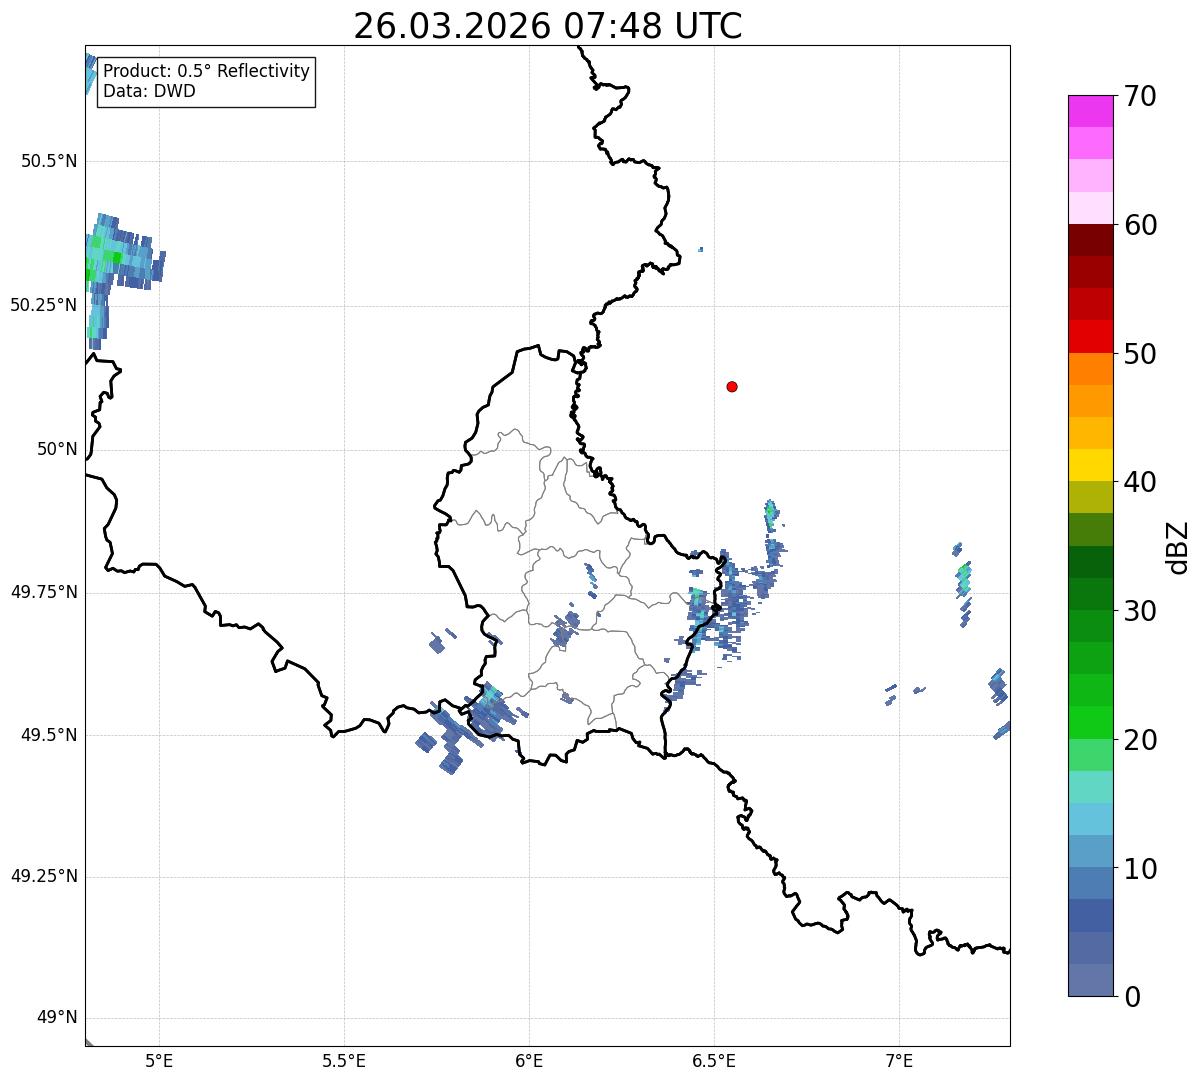Select the 49.5°N latitude label
Viewport: 1202px width, 1081px height.
pyautogui.click(x=49, y=735)
